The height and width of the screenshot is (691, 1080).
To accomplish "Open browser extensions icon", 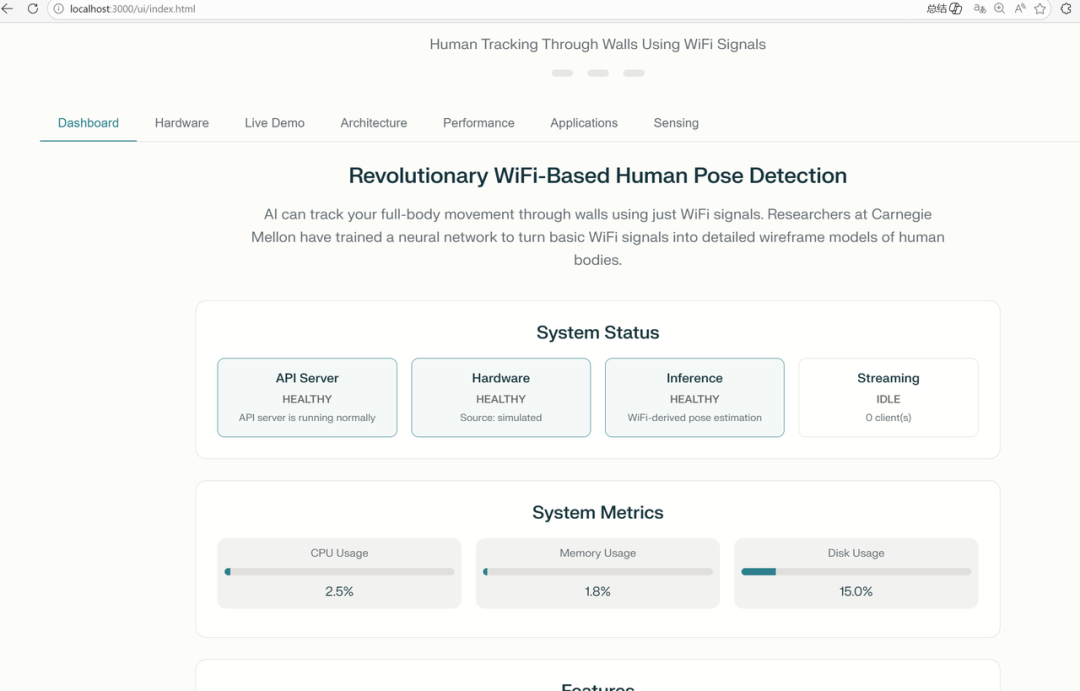I will (1066, 9).
